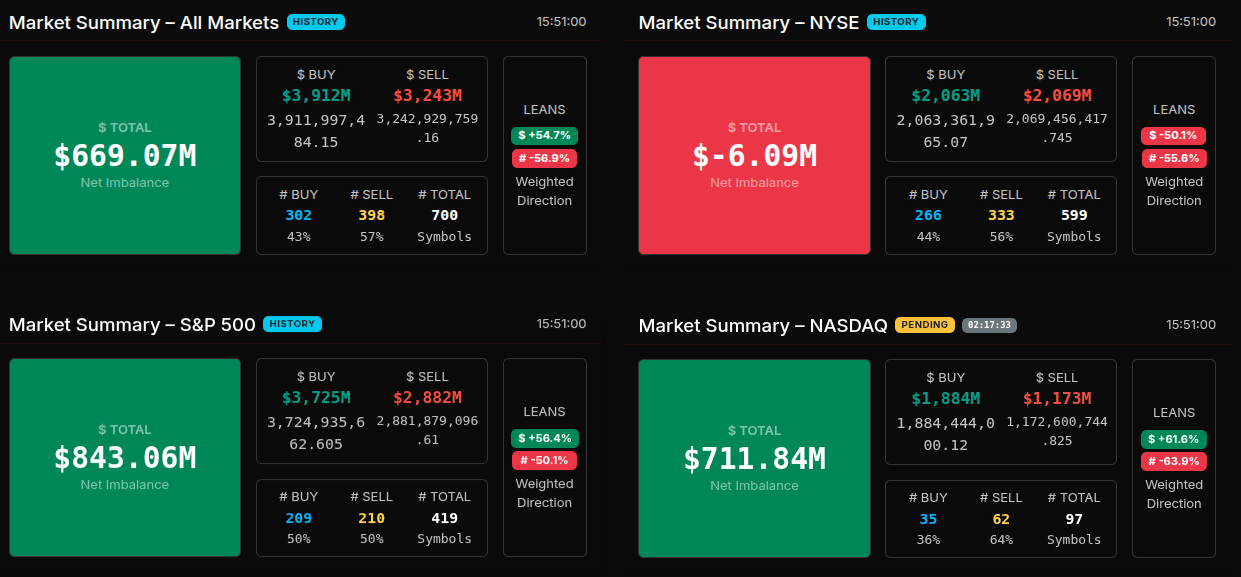Select the red # -56.9% lean badge
This screenshot has width=1241, height=577.
(x=545, y=158)
